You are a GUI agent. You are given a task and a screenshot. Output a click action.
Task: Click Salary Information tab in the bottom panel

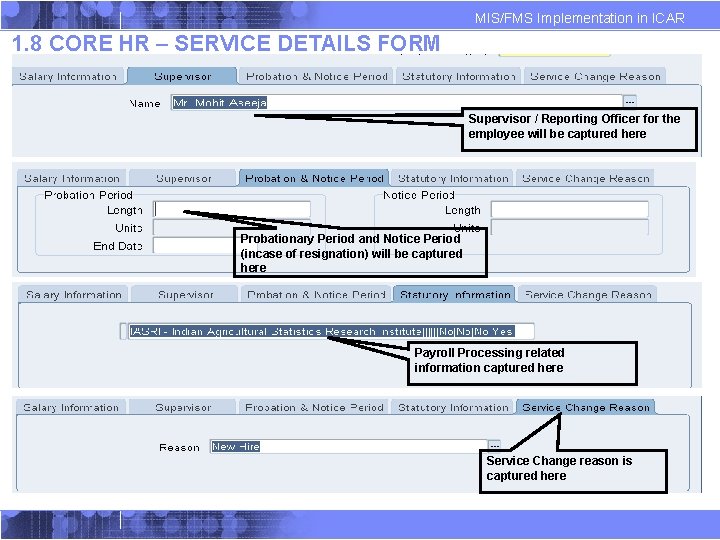(71, 407)
